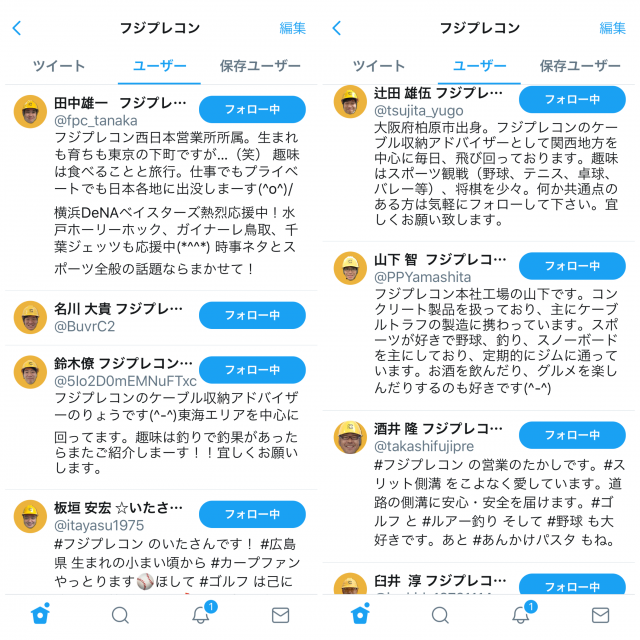Toggle following for 酒井 隆 (@takashifujipre)
This screenshot has height=640, width=640.
click(572, 435)
